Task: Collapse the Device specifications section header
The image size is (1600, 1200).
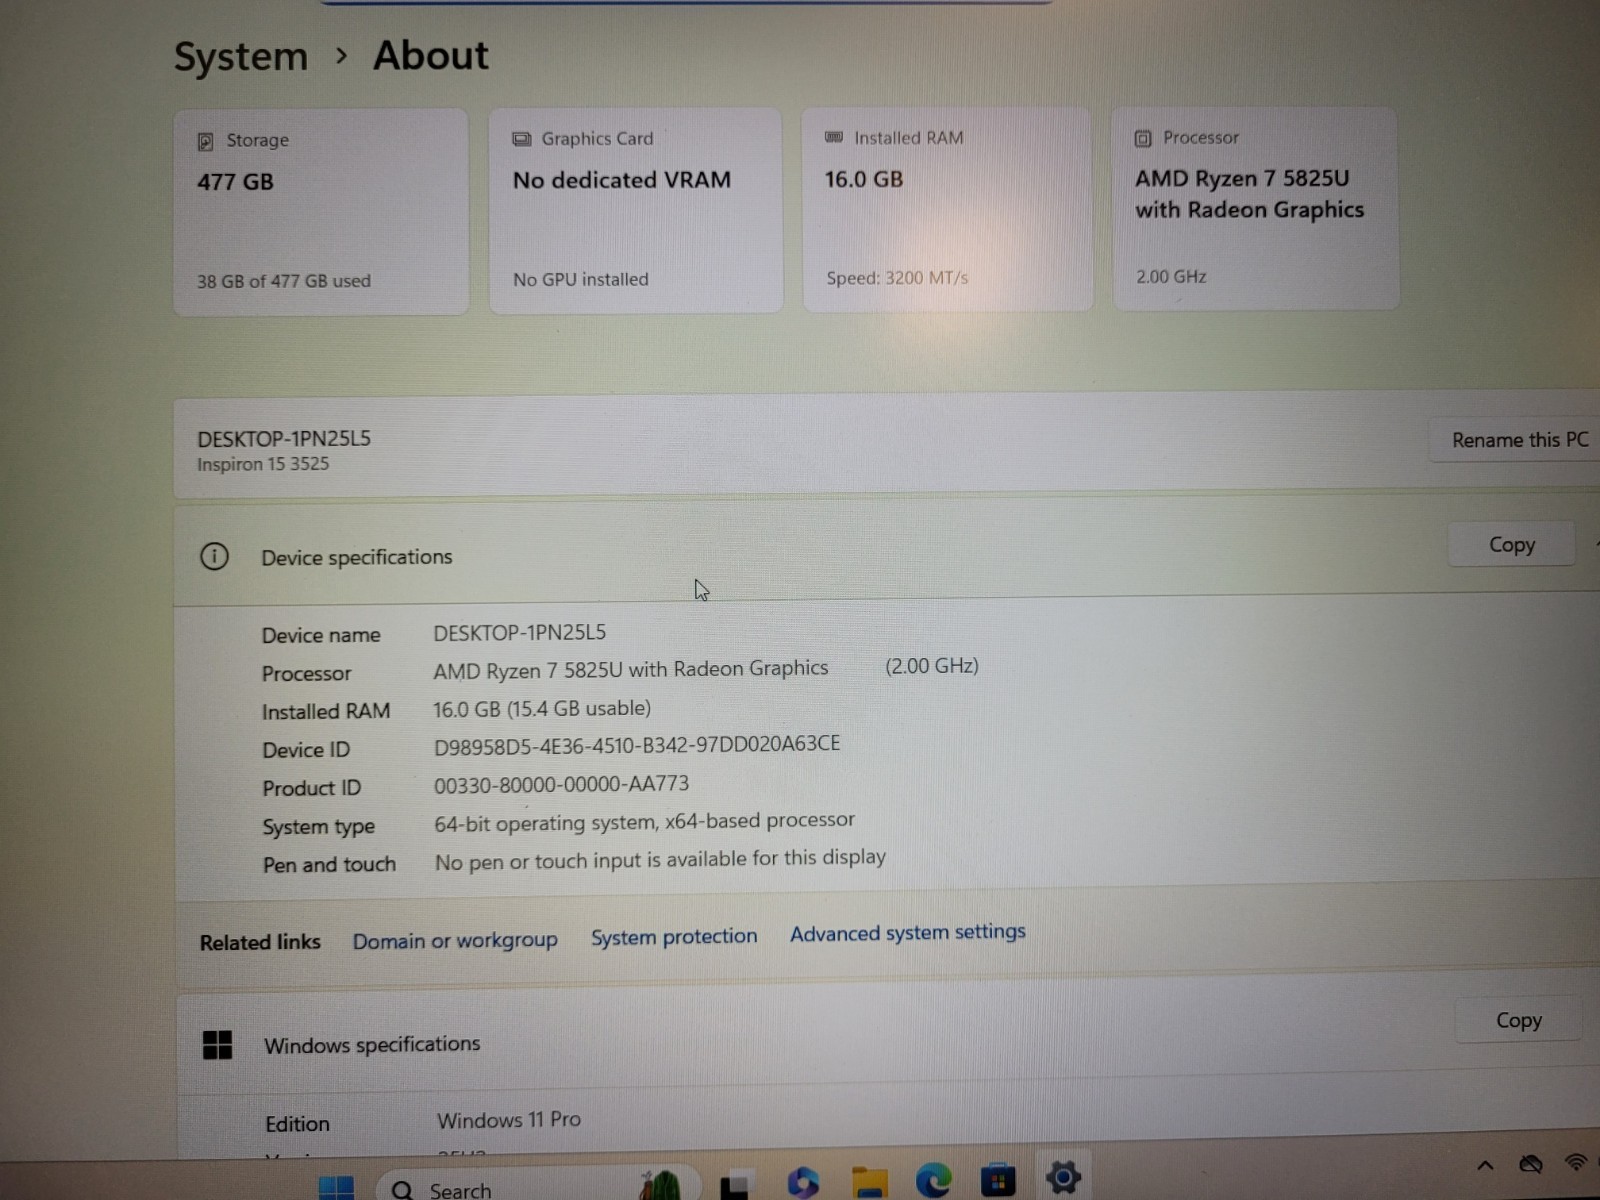Action: point(887,551)
